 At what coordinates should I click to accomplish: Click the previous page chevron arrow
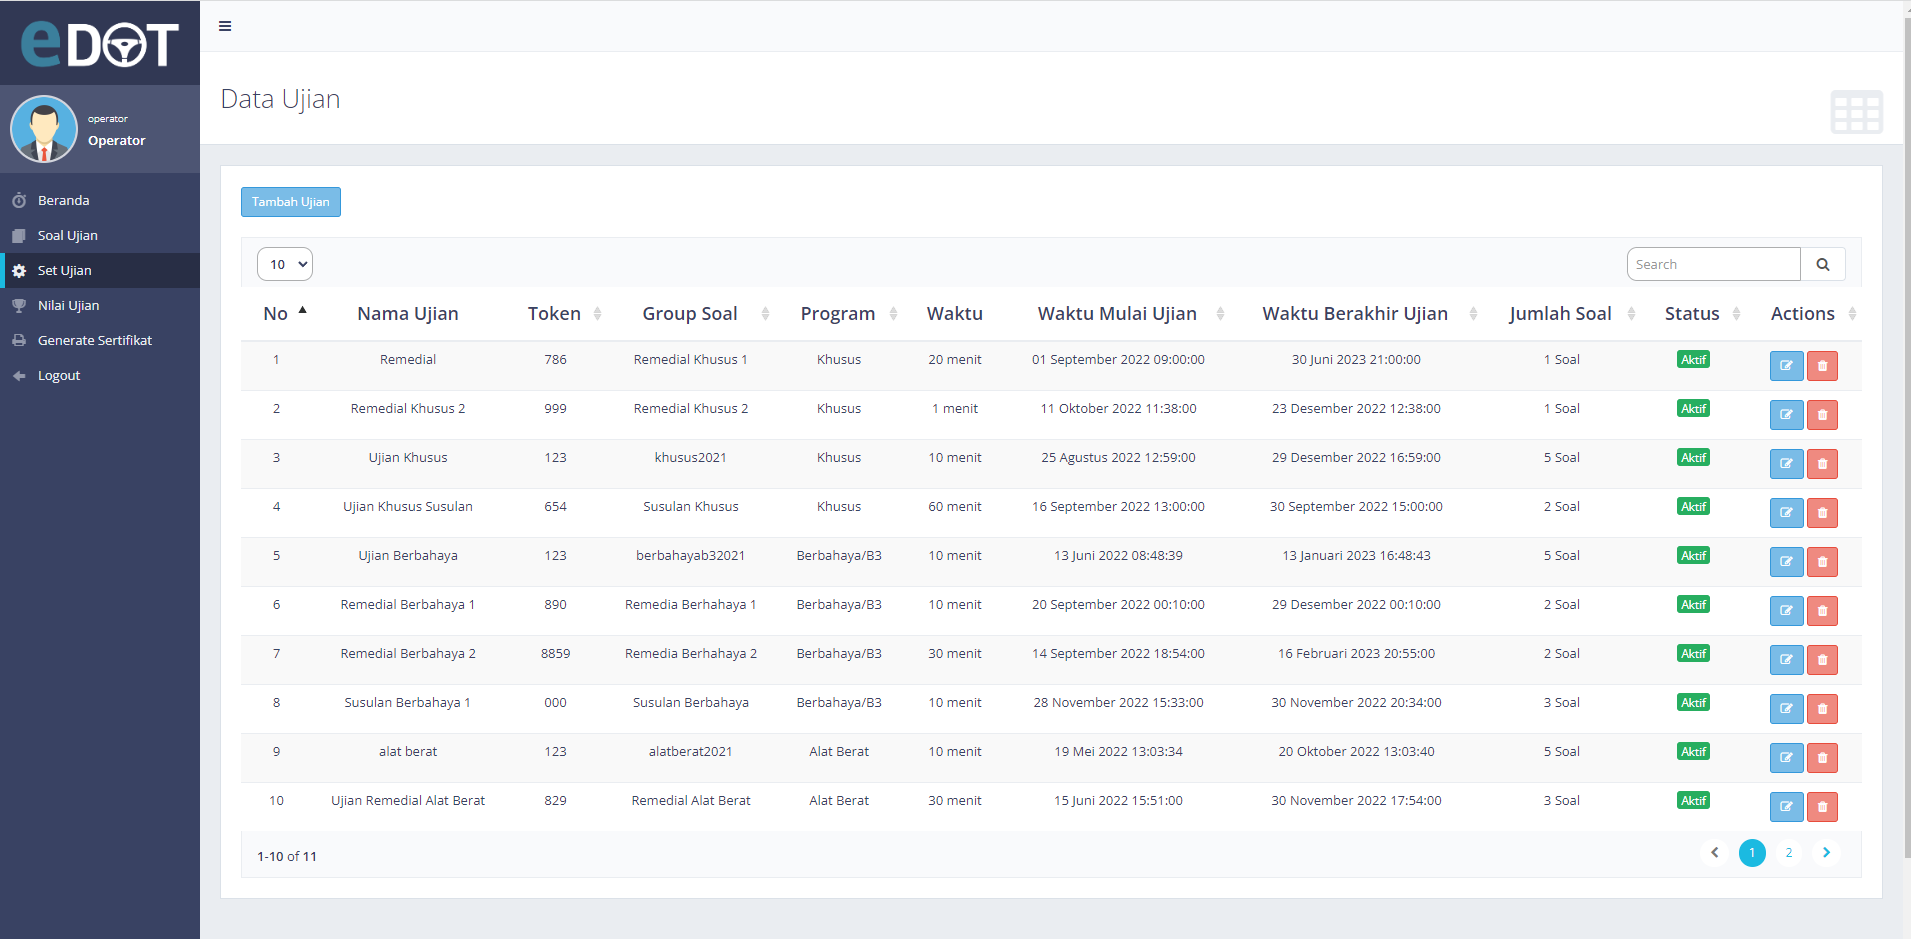pyautogui.click(x=1714, y=853)
